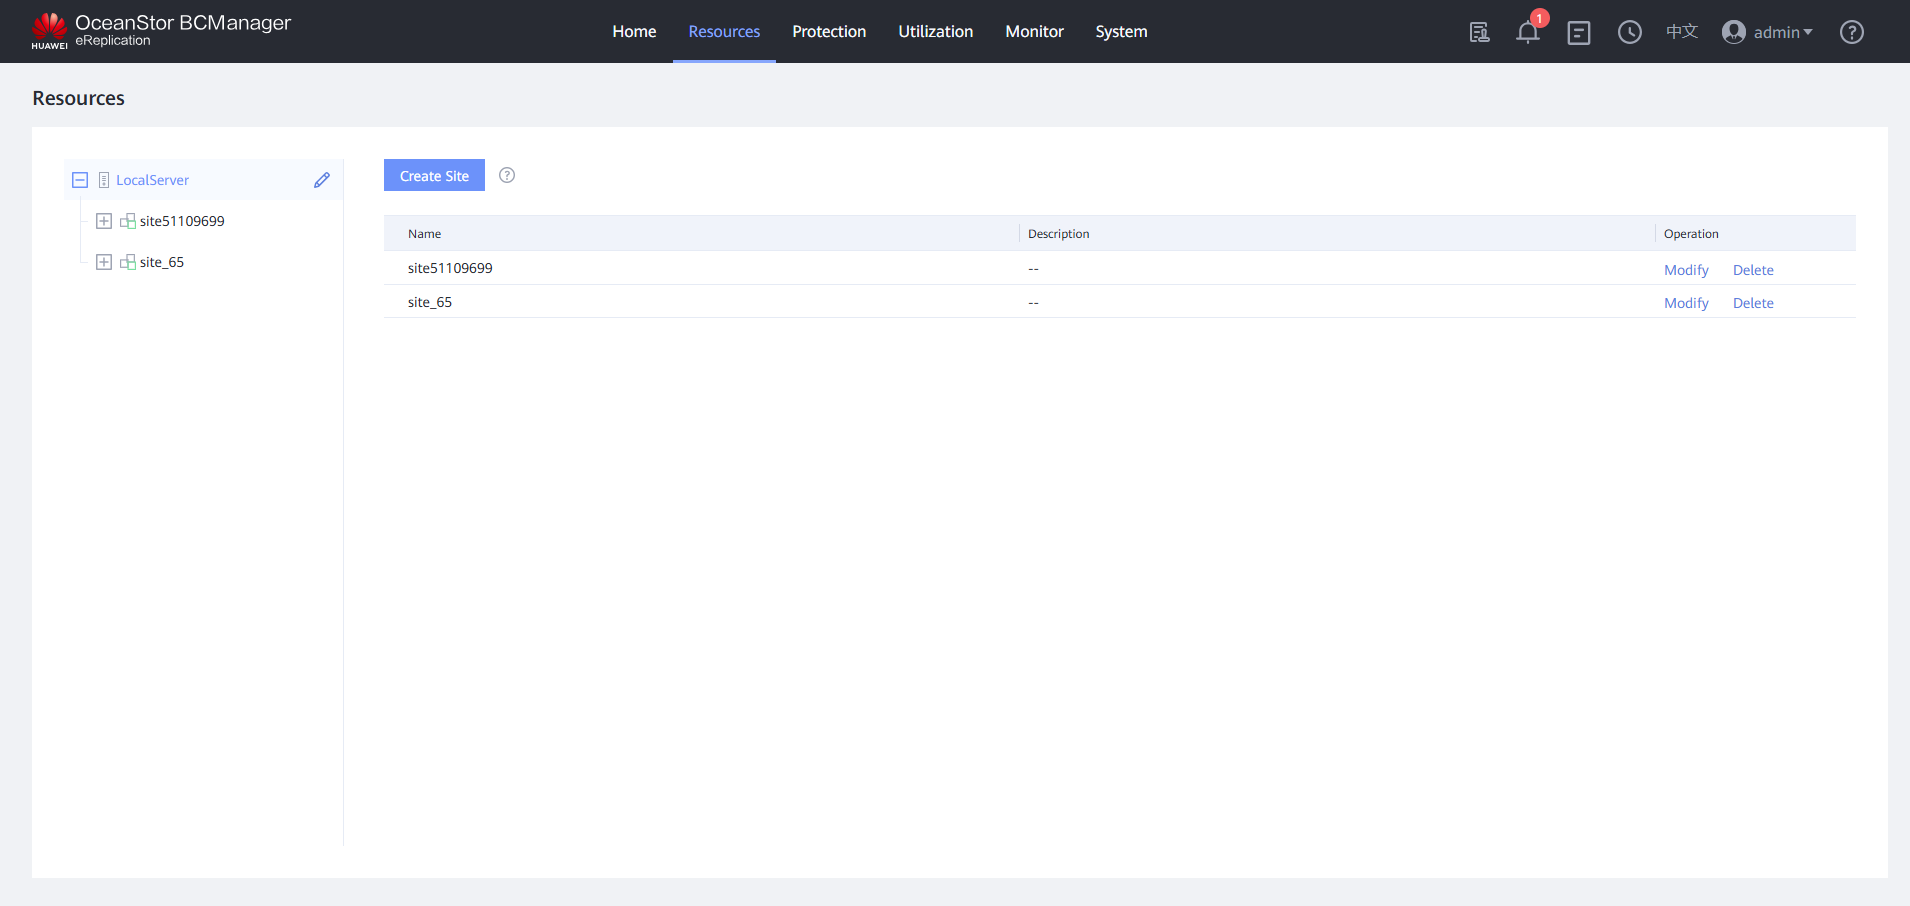Click help icon next to Create Site
The width and height of the screenshot is (1910, 906).
pos(507,175)
